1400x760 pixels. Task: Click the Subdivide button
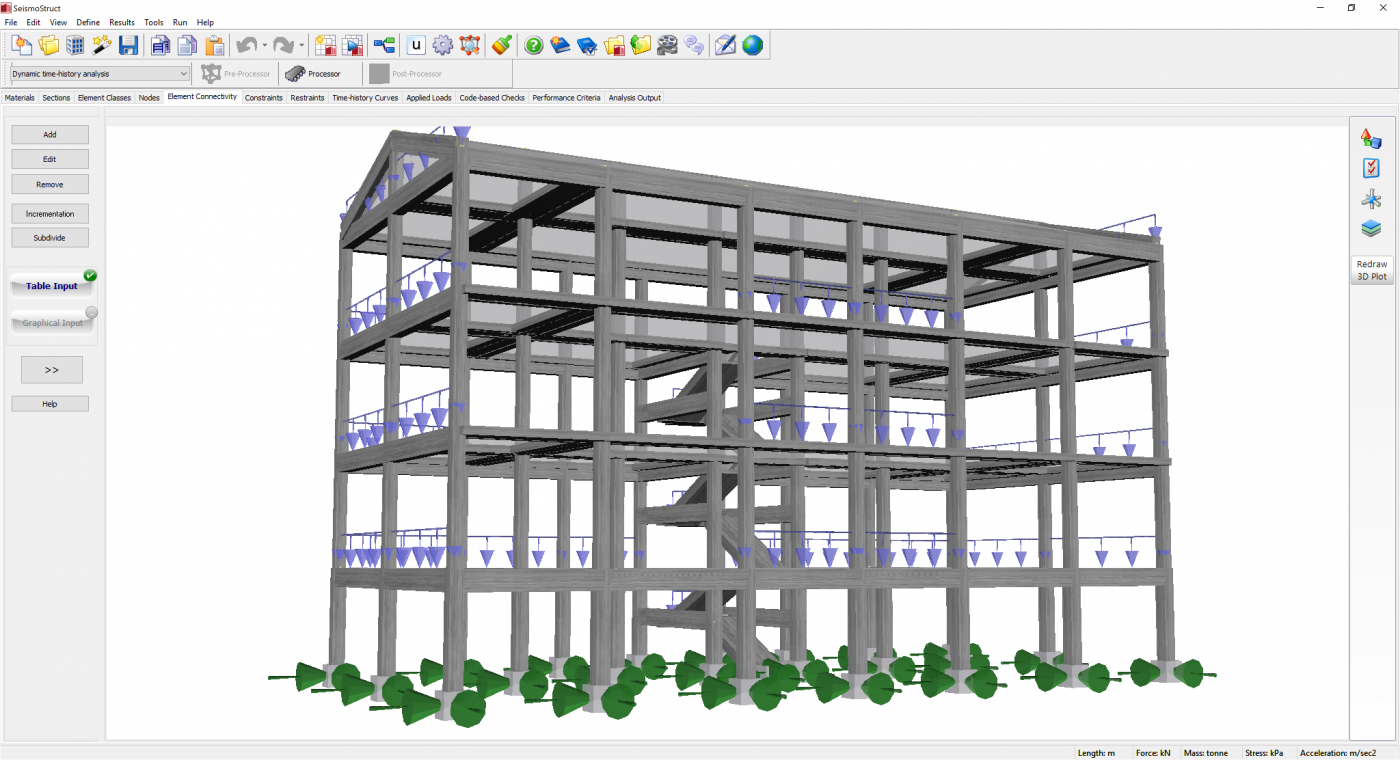coord(50,238)
